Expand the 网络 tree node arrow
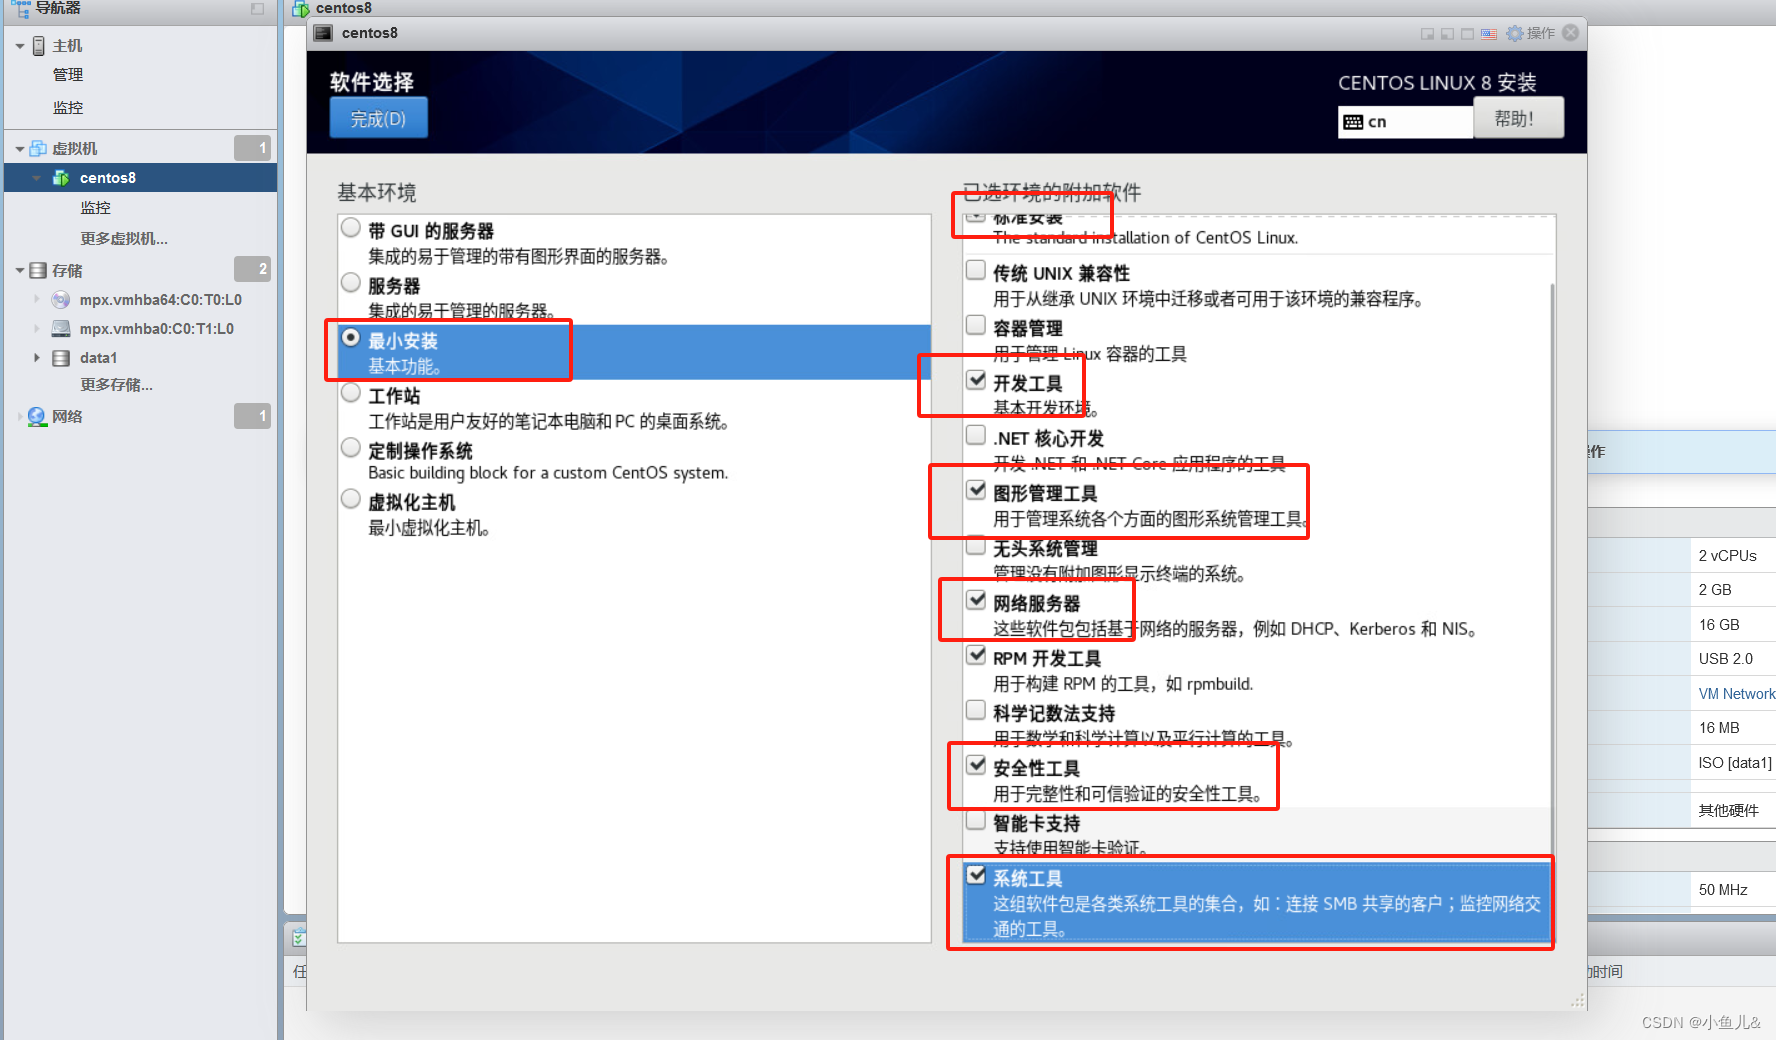 (20, 417)
